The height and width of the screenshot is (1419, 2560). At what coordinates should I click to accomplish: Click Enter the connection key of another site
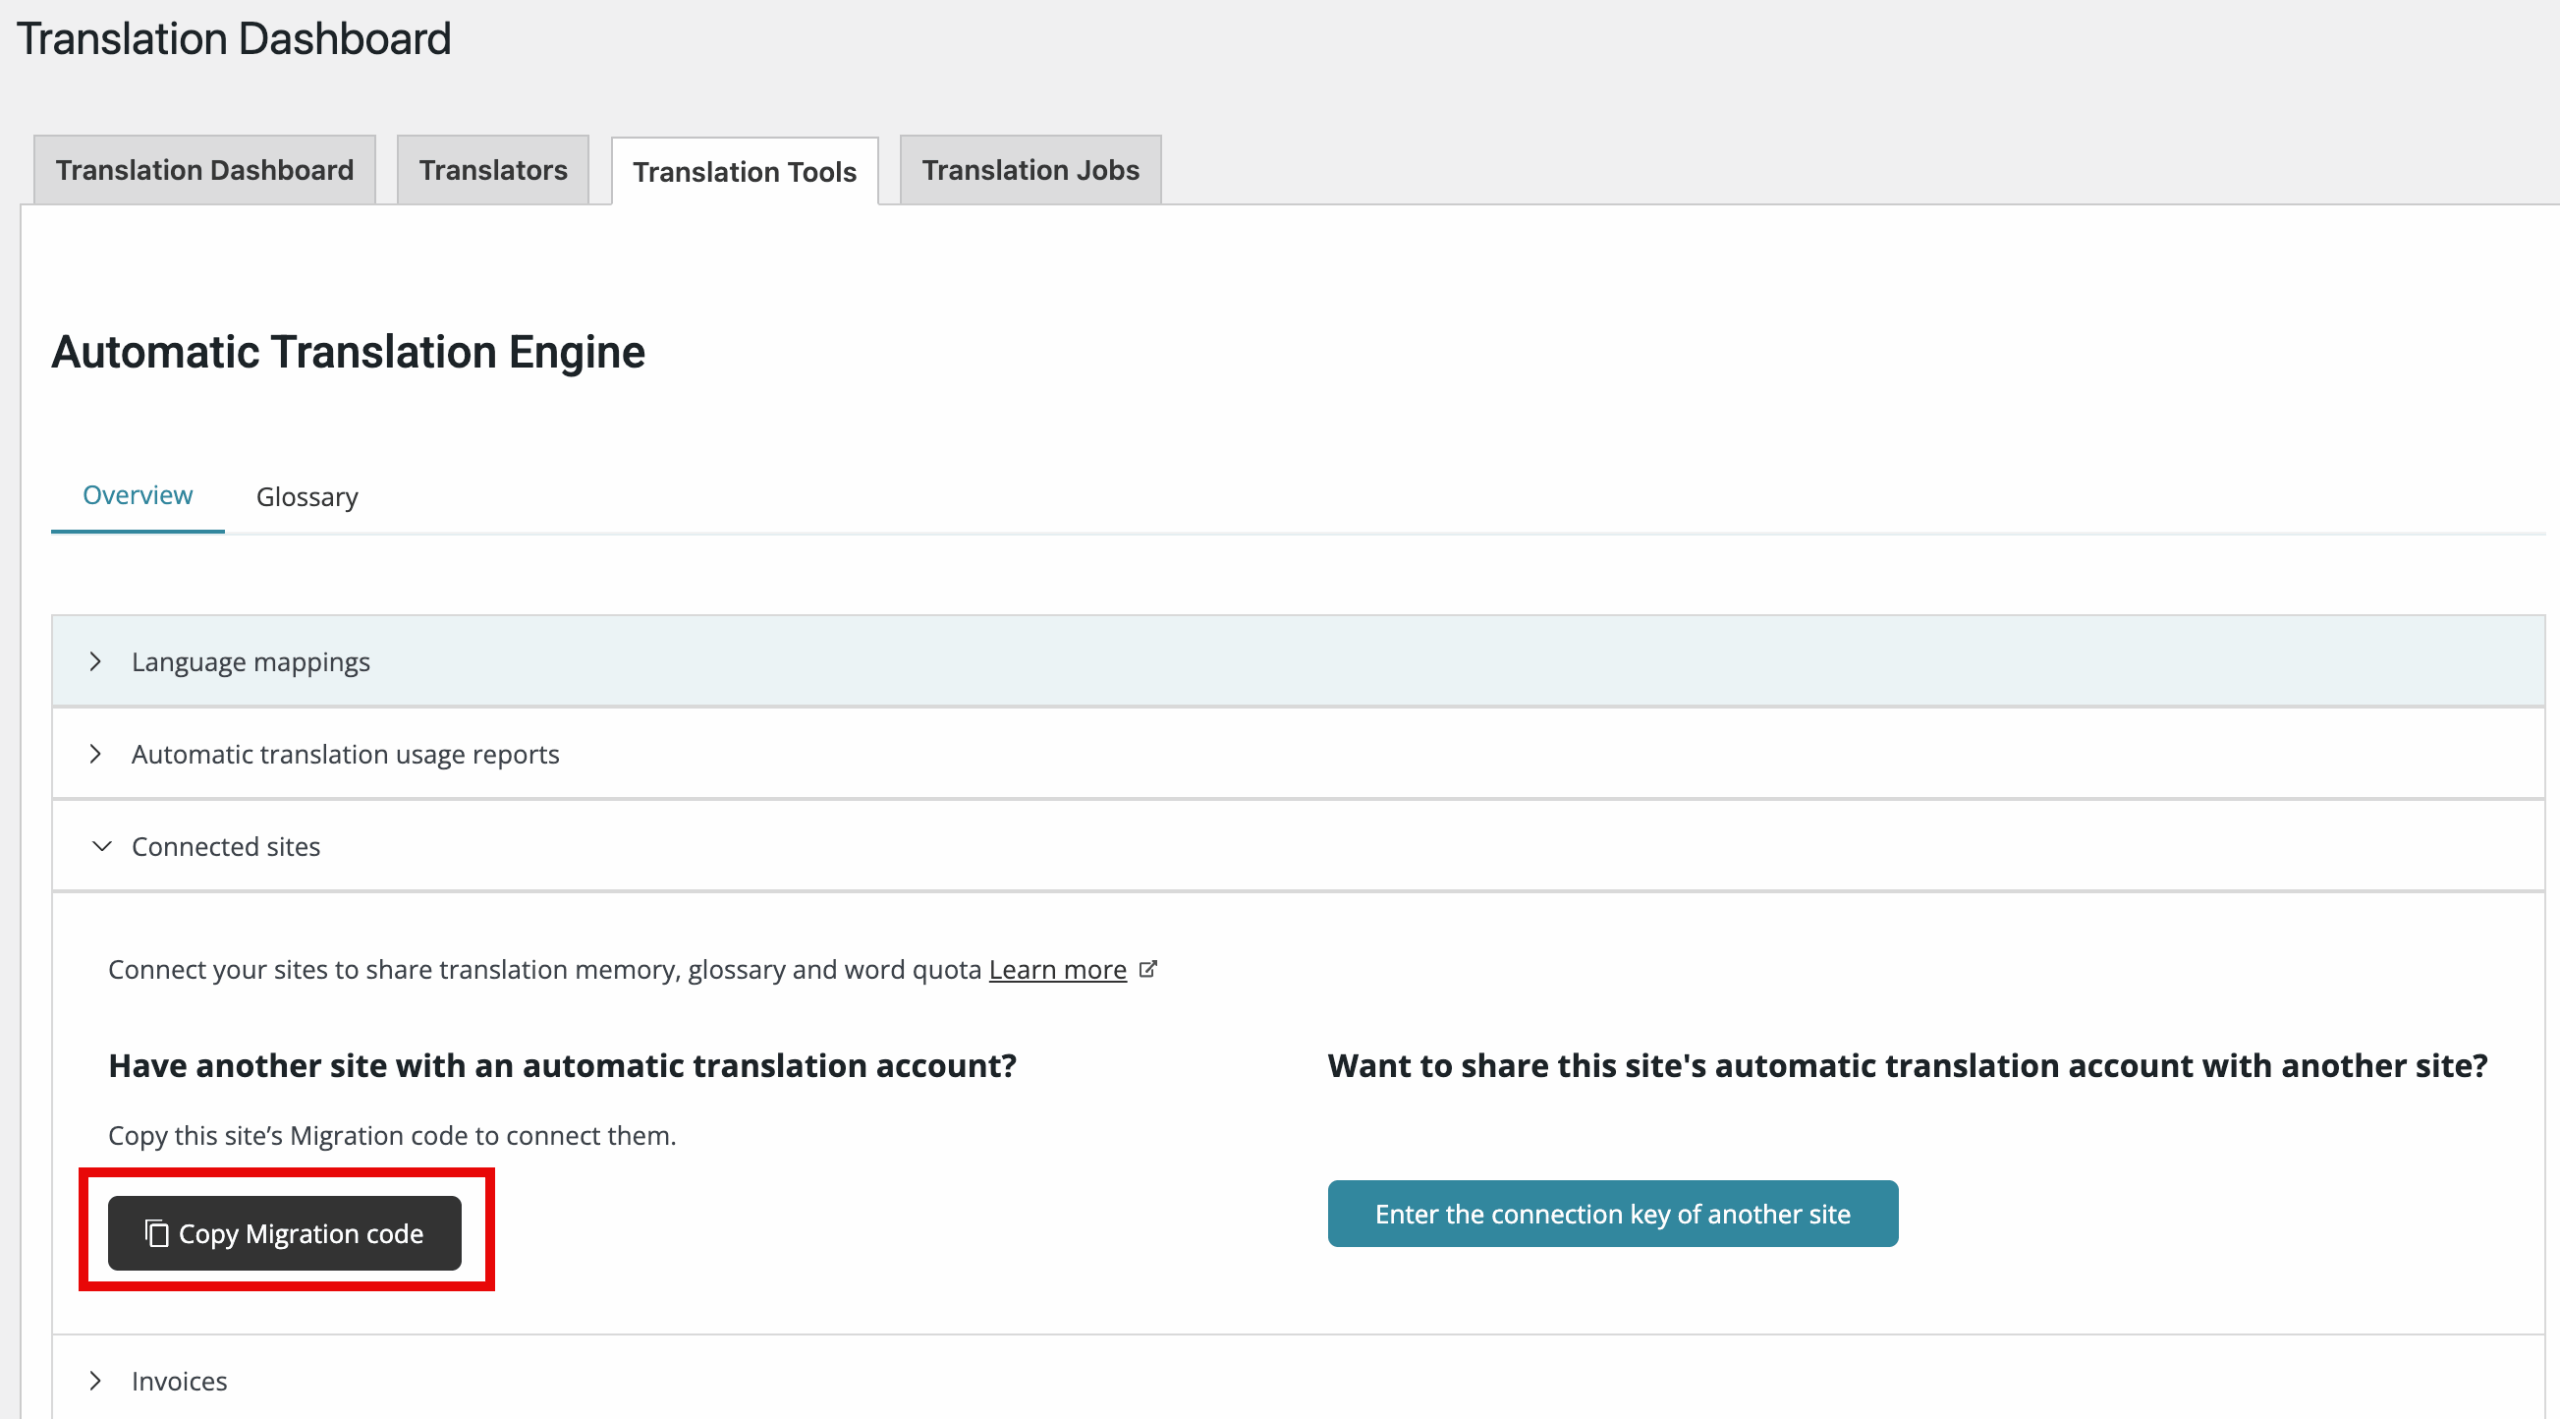(x=1612, y=1213)
